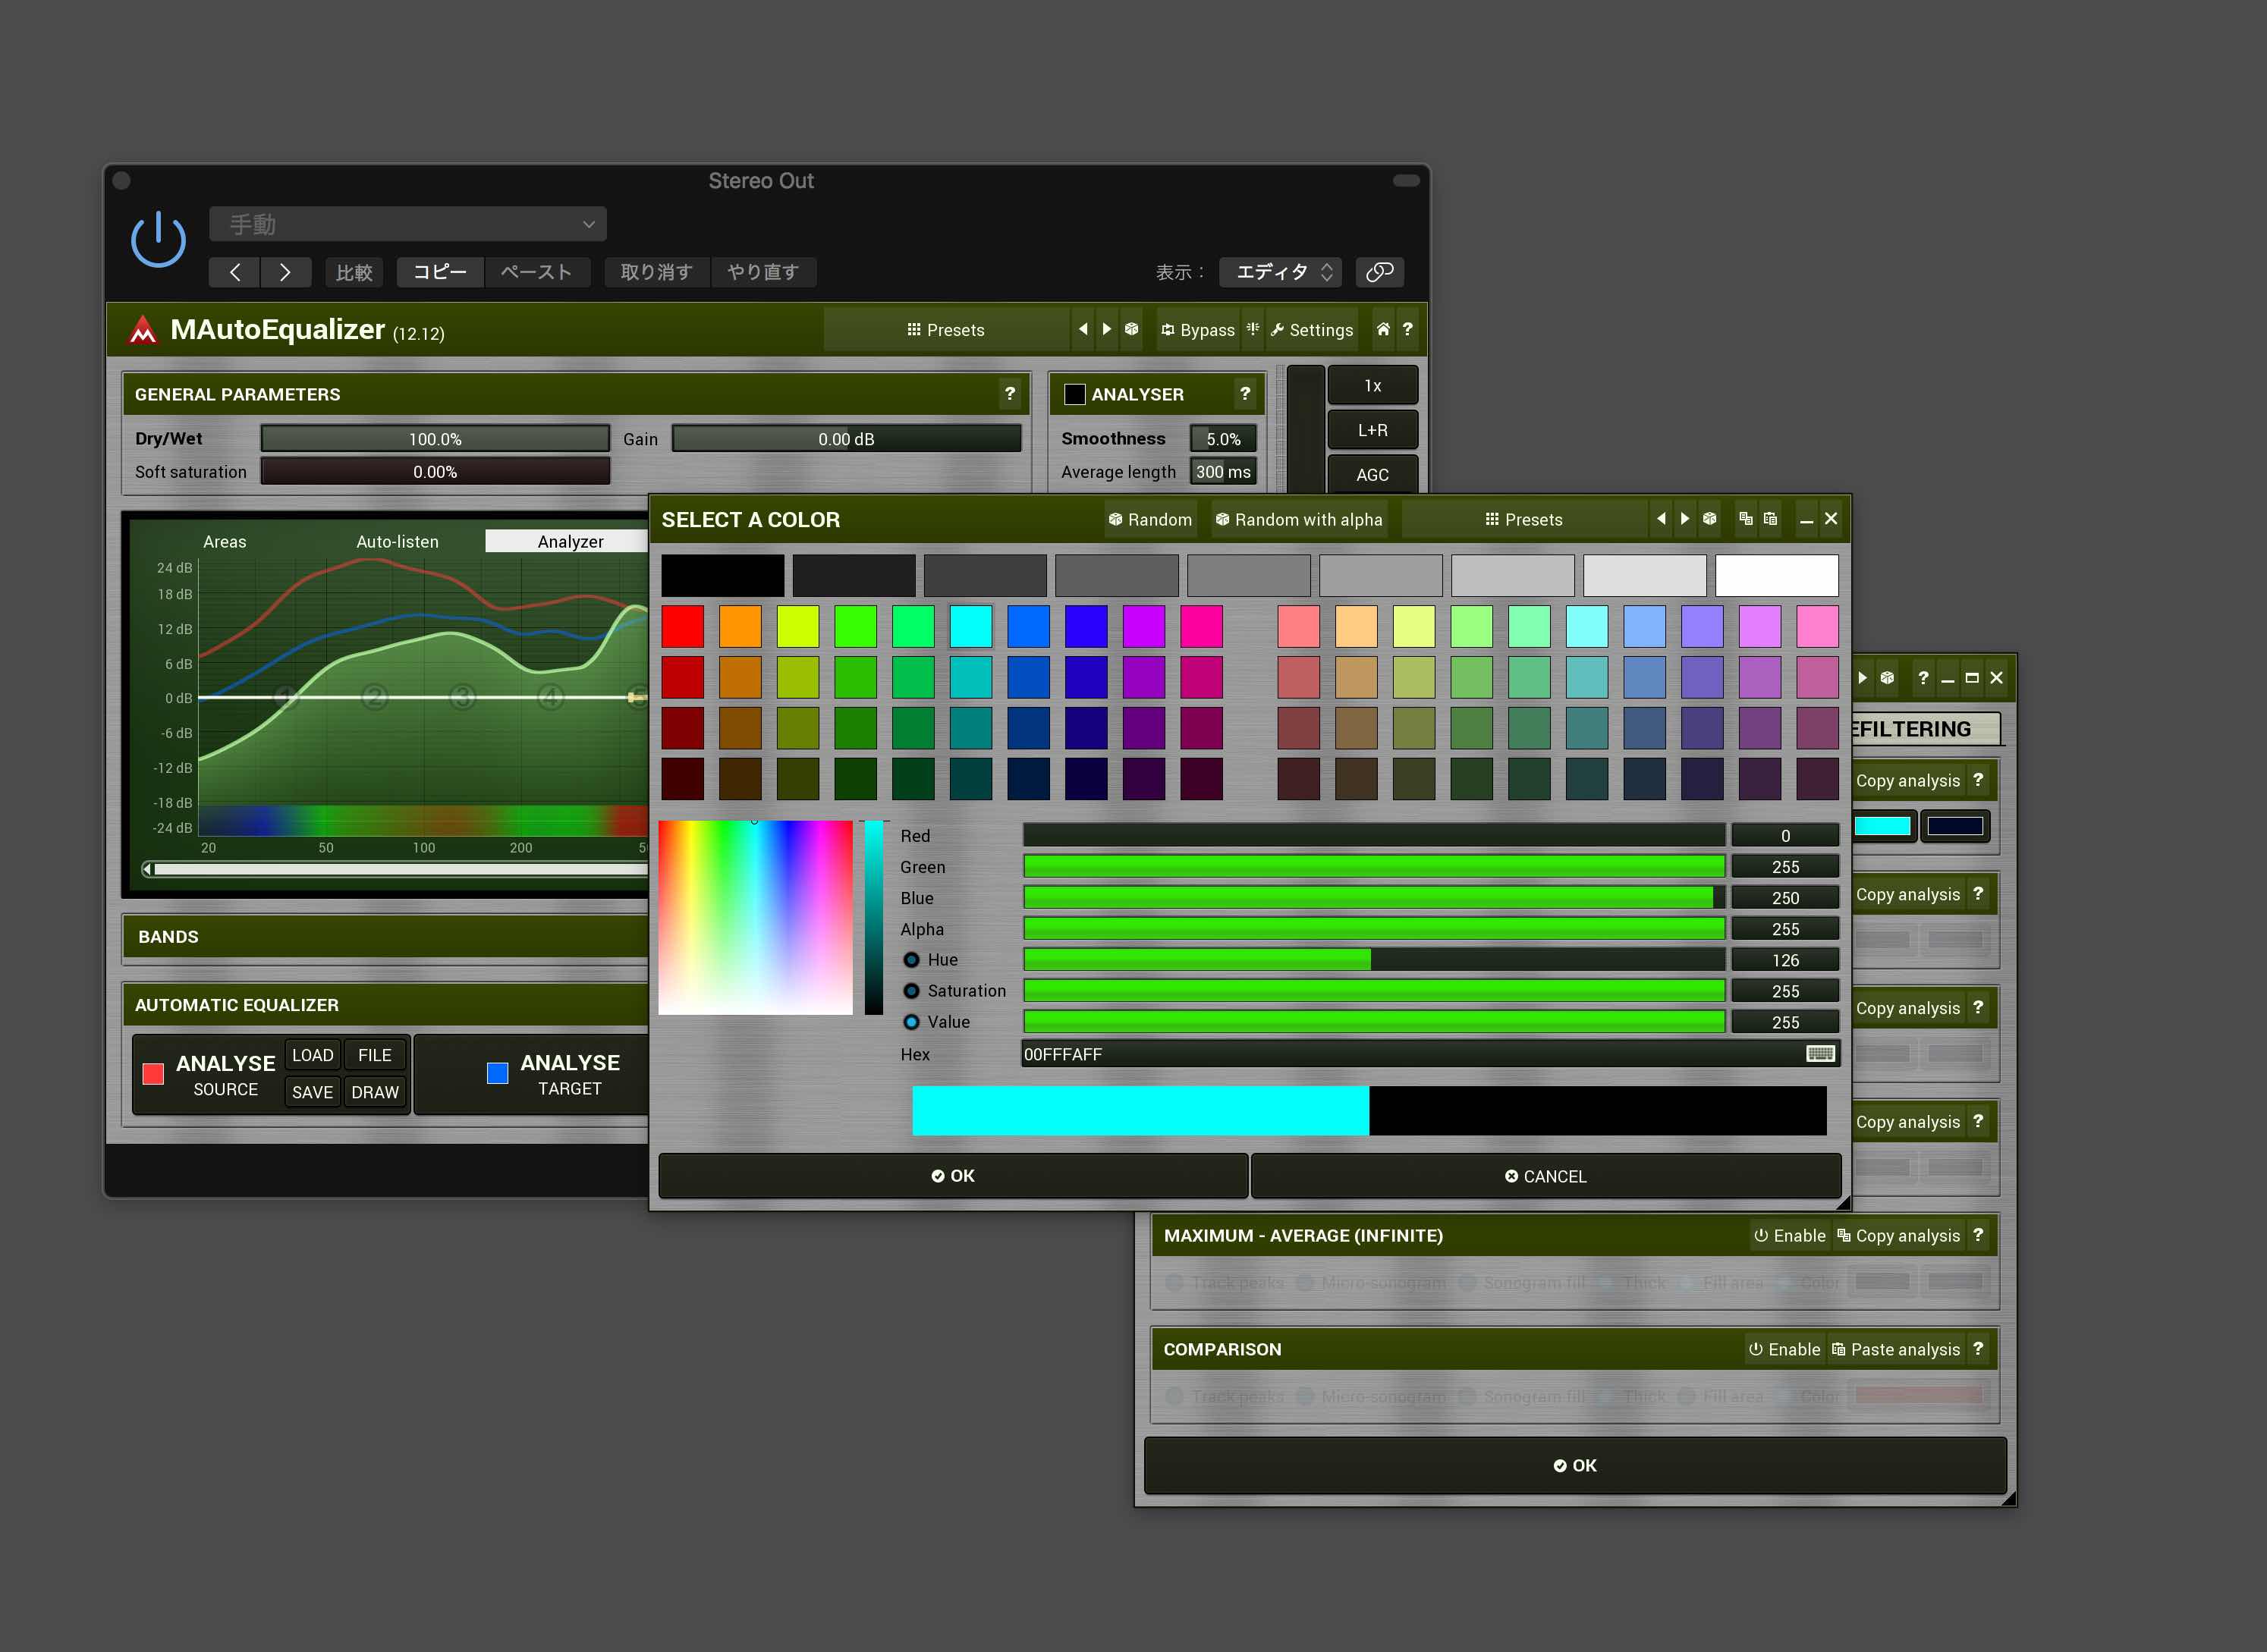Toggle the blue plugin power button
The width and height of the screenshot is (2267, 1652).
click(x=158, y=240)
